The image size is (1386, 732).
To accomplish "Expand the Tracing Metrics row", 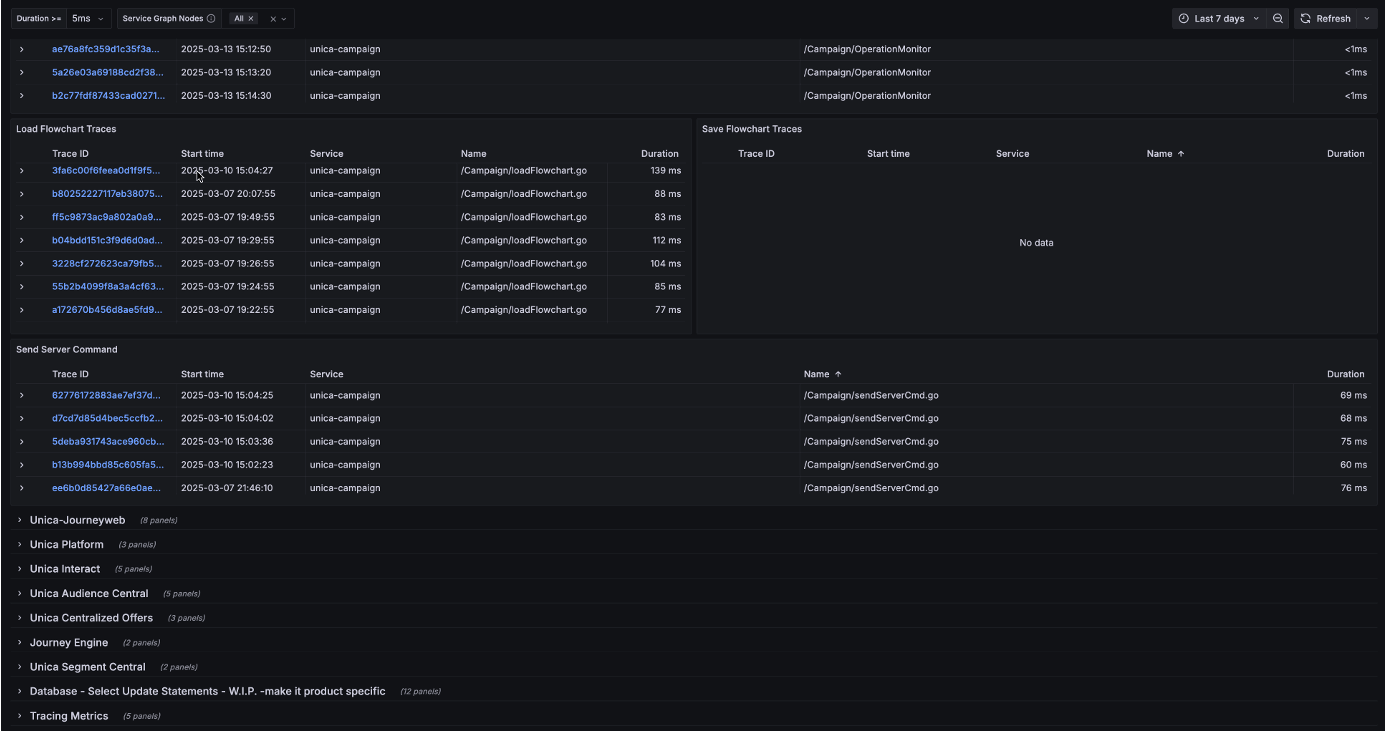I will click(x=69, y=716).
